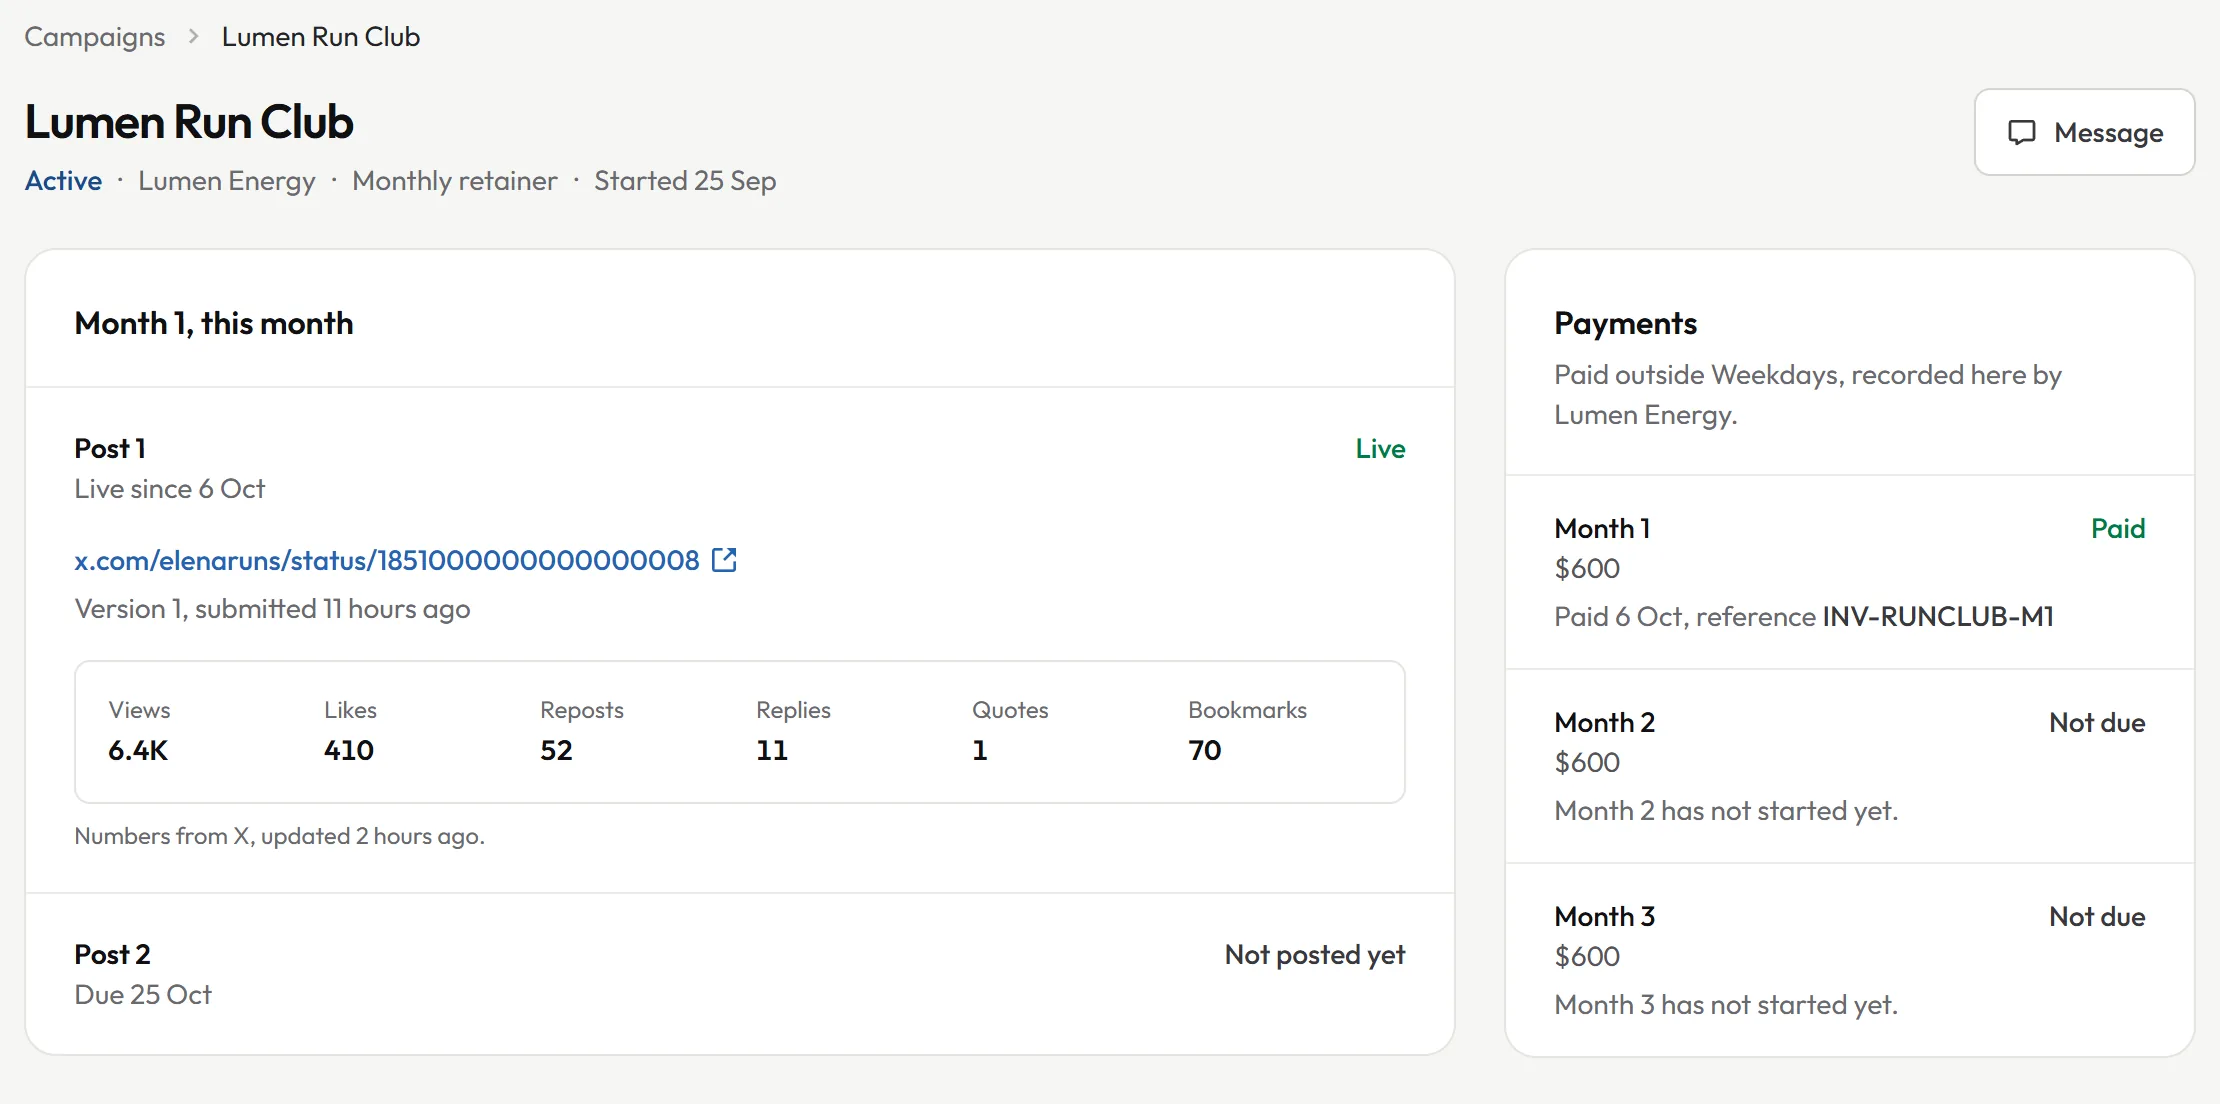Click the Month 2 payment title

tap(1605, 722)
